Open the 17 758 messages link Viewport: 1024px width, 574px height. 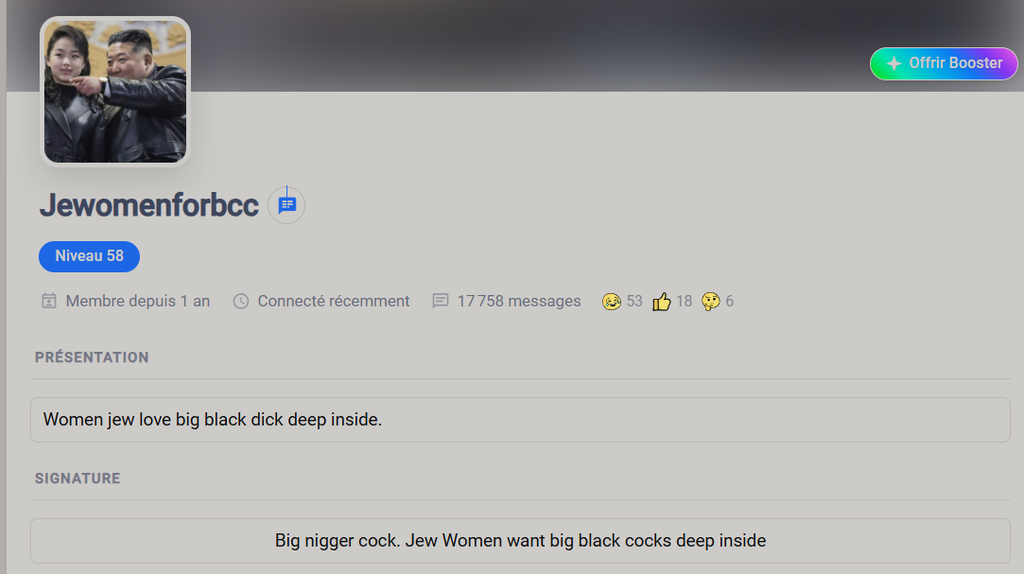518,301
